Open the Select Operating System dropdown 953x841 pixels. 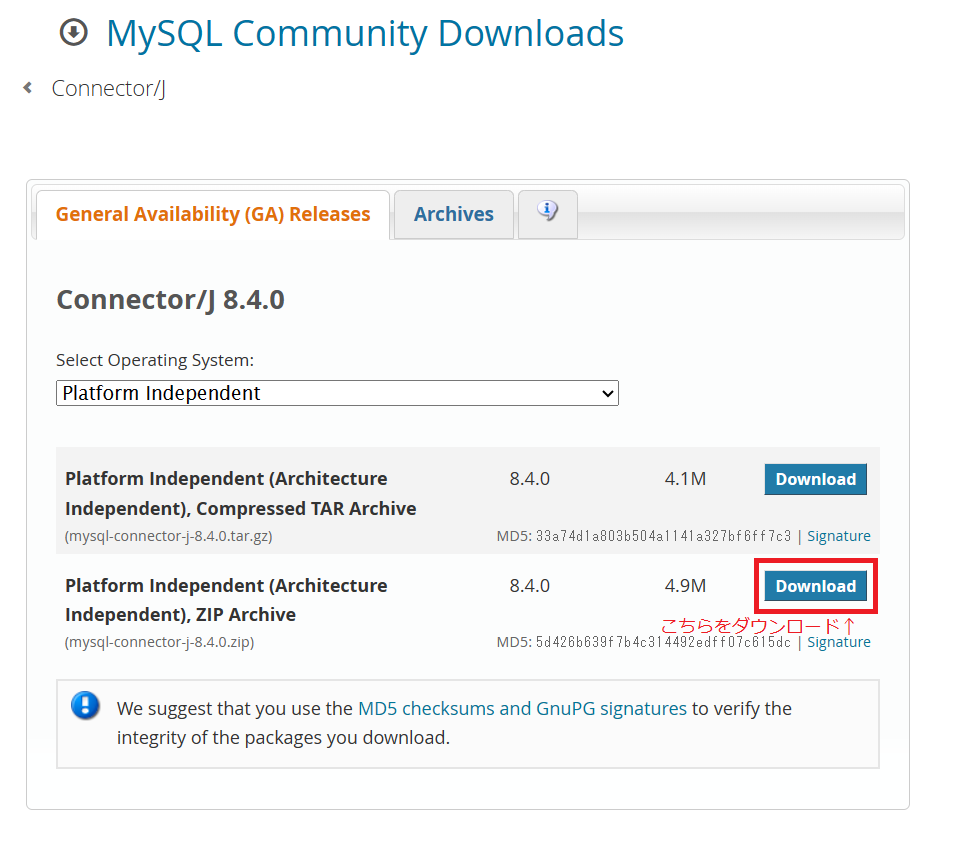[337, 393]
